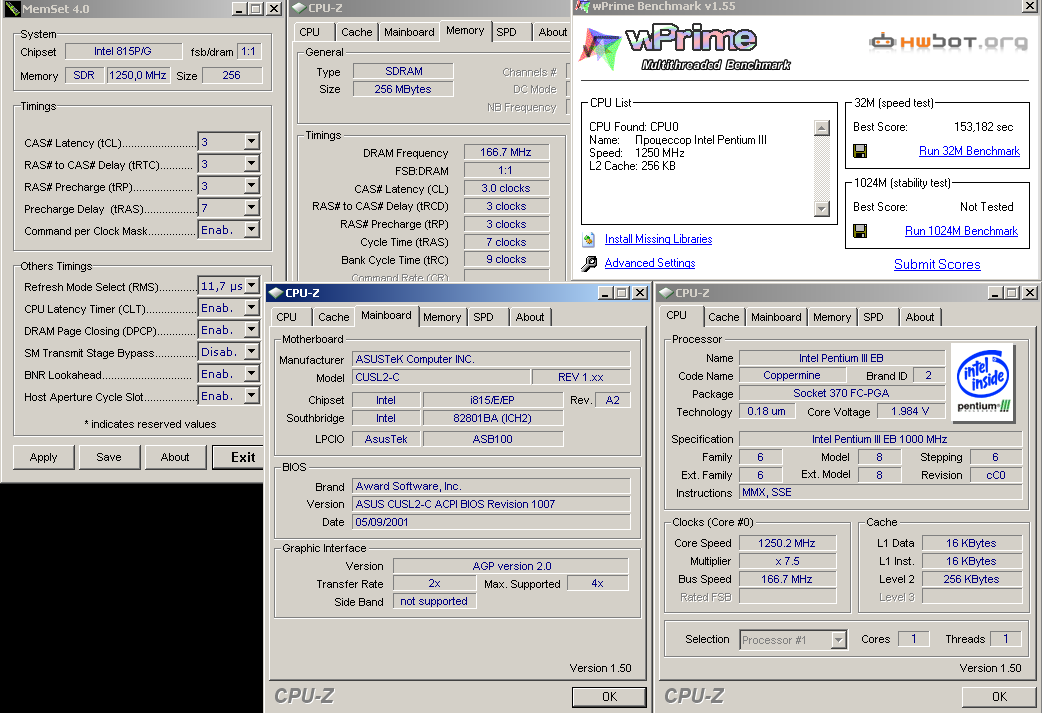Click the 1250,0 MHz memory field in MemSet
1042x713 pixels.
click(138, 76)
